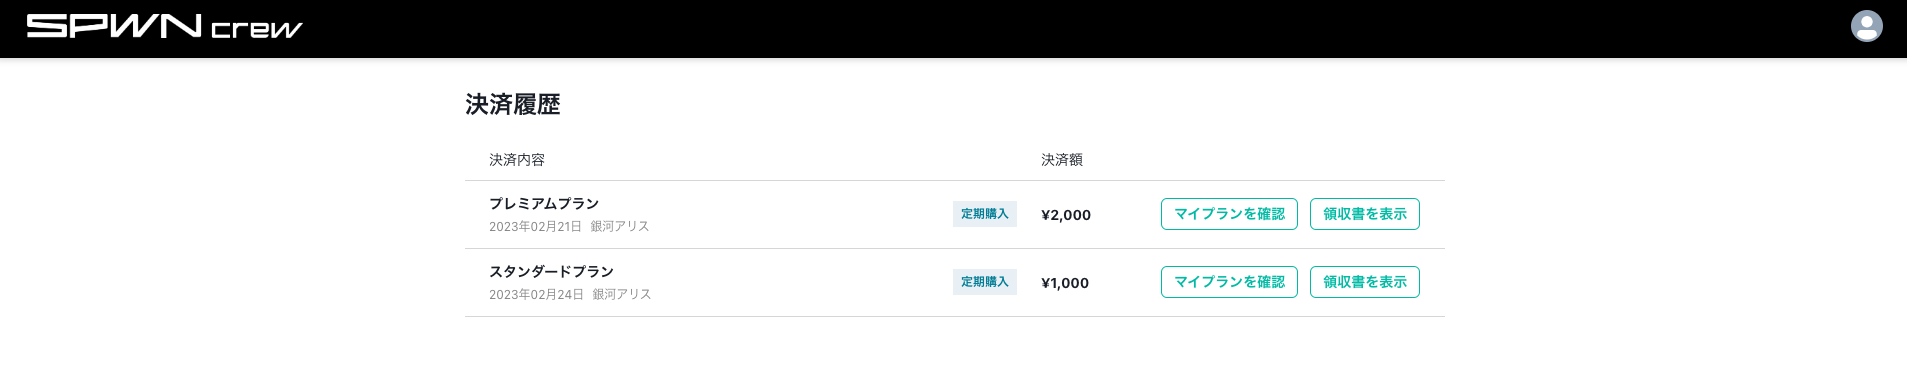1907x371 pixels.
Task: Click the 決済内容 column header
Action: tap(517, 160)
